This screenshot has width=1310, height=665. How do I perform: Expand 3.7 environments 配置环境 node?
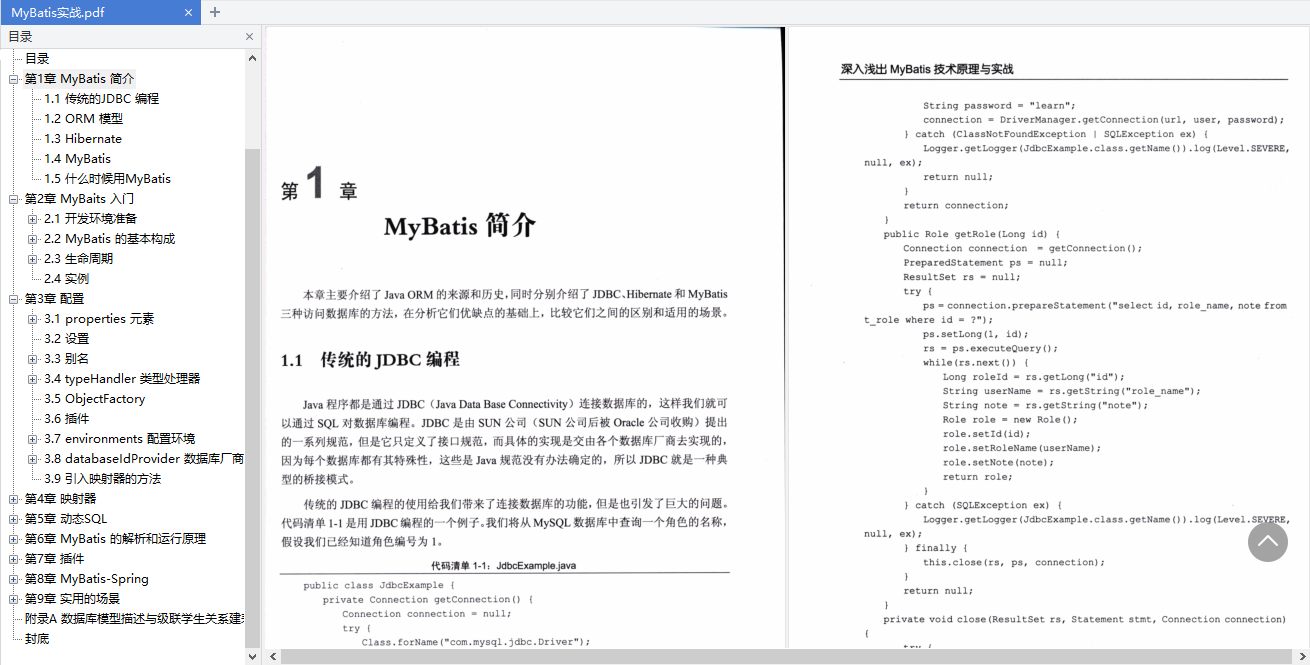[33, 439]
